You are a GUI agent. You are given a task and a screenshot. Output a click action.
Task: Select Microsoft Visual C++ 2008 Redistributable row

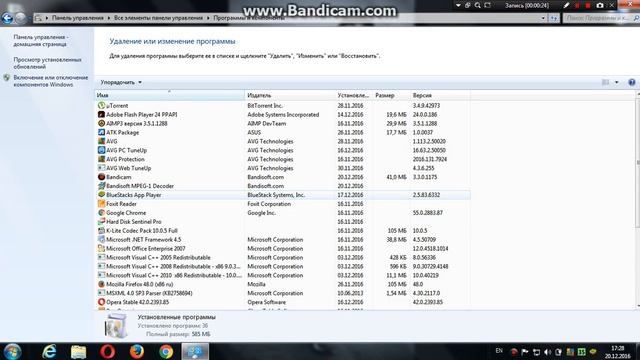(282, 267)
